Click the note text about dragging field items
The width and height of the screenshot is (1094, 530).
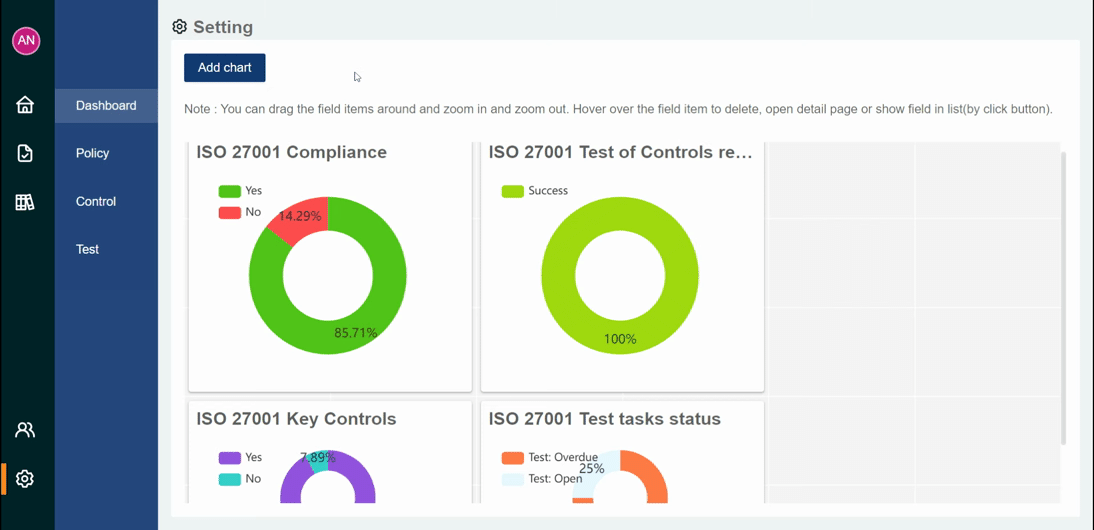click(x=618, y=109)
